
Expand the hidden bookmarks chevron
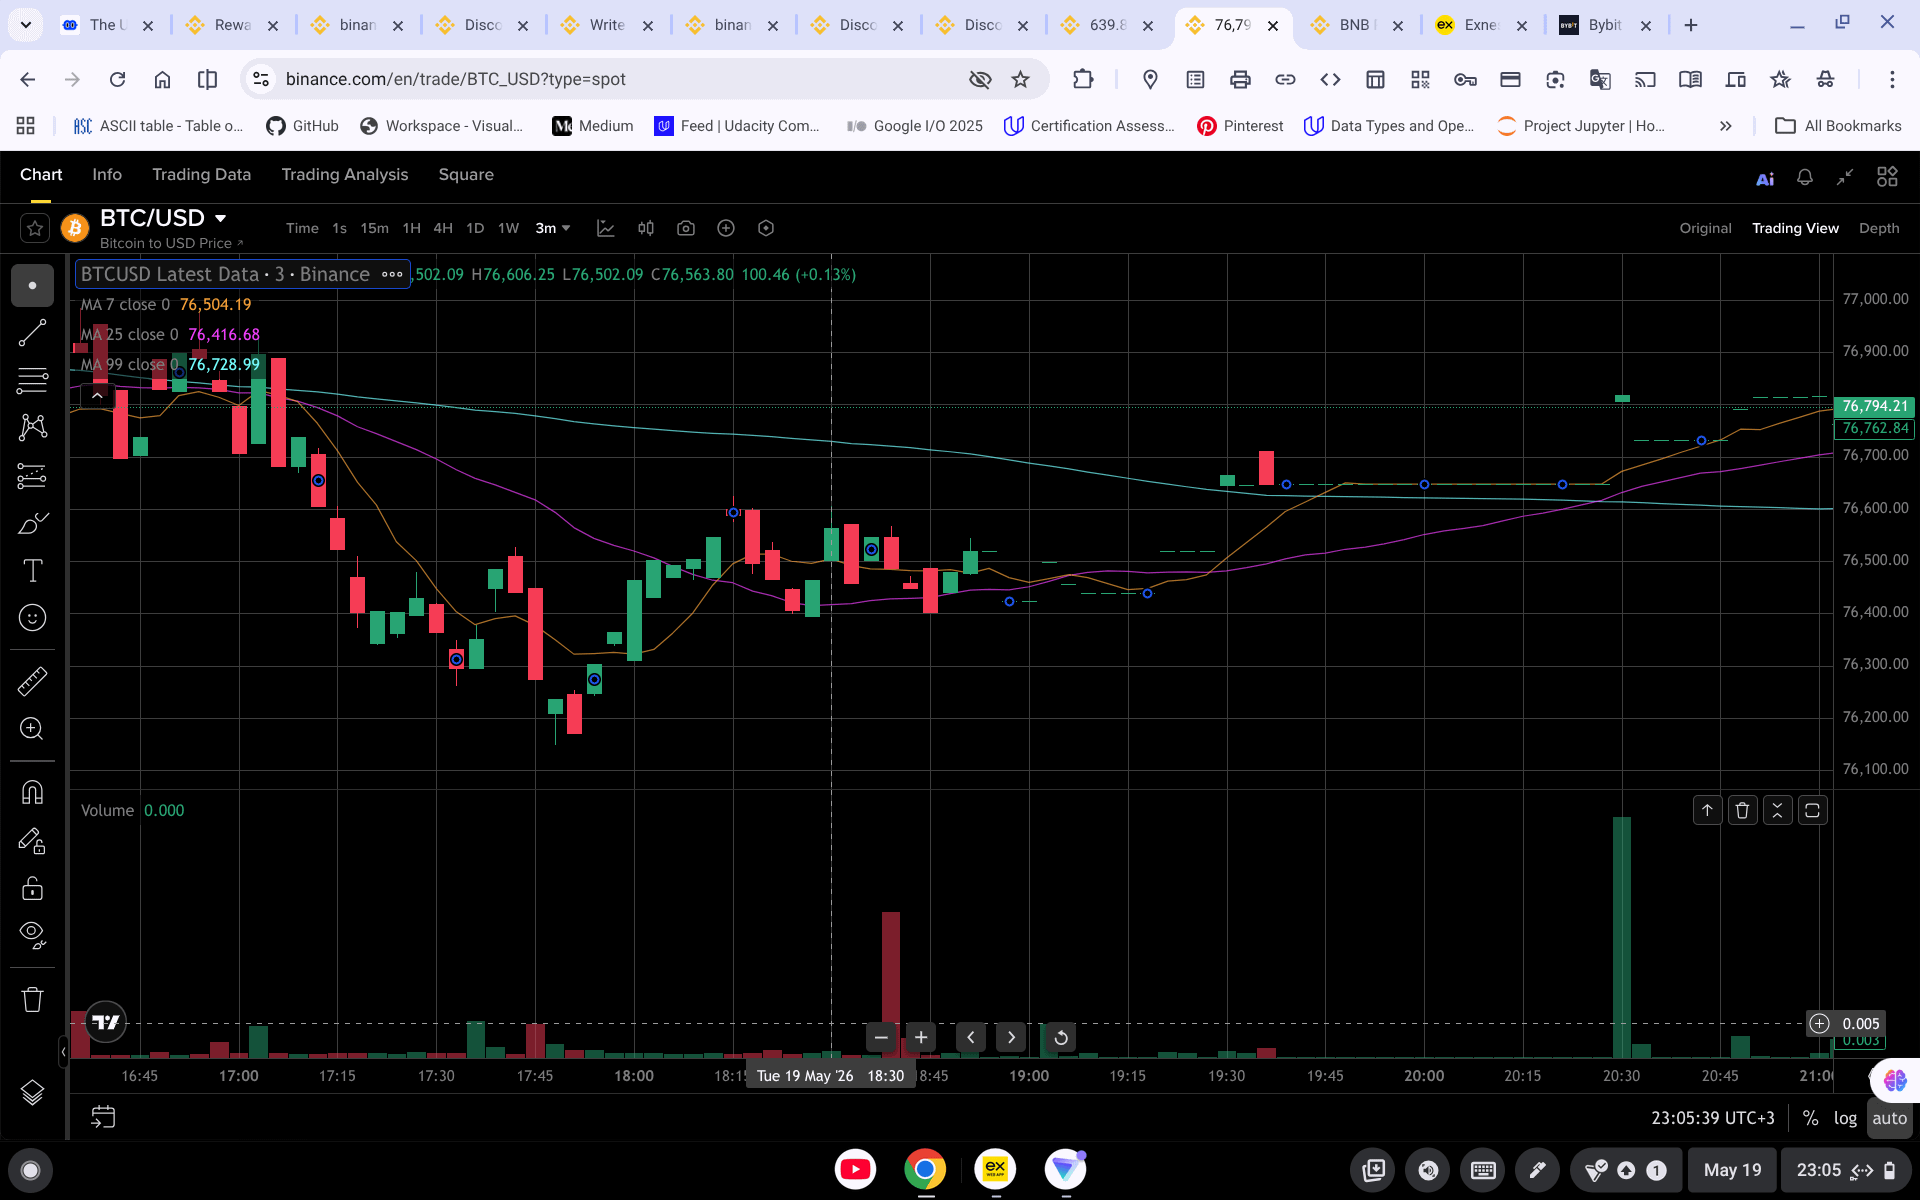[1725, 126]
